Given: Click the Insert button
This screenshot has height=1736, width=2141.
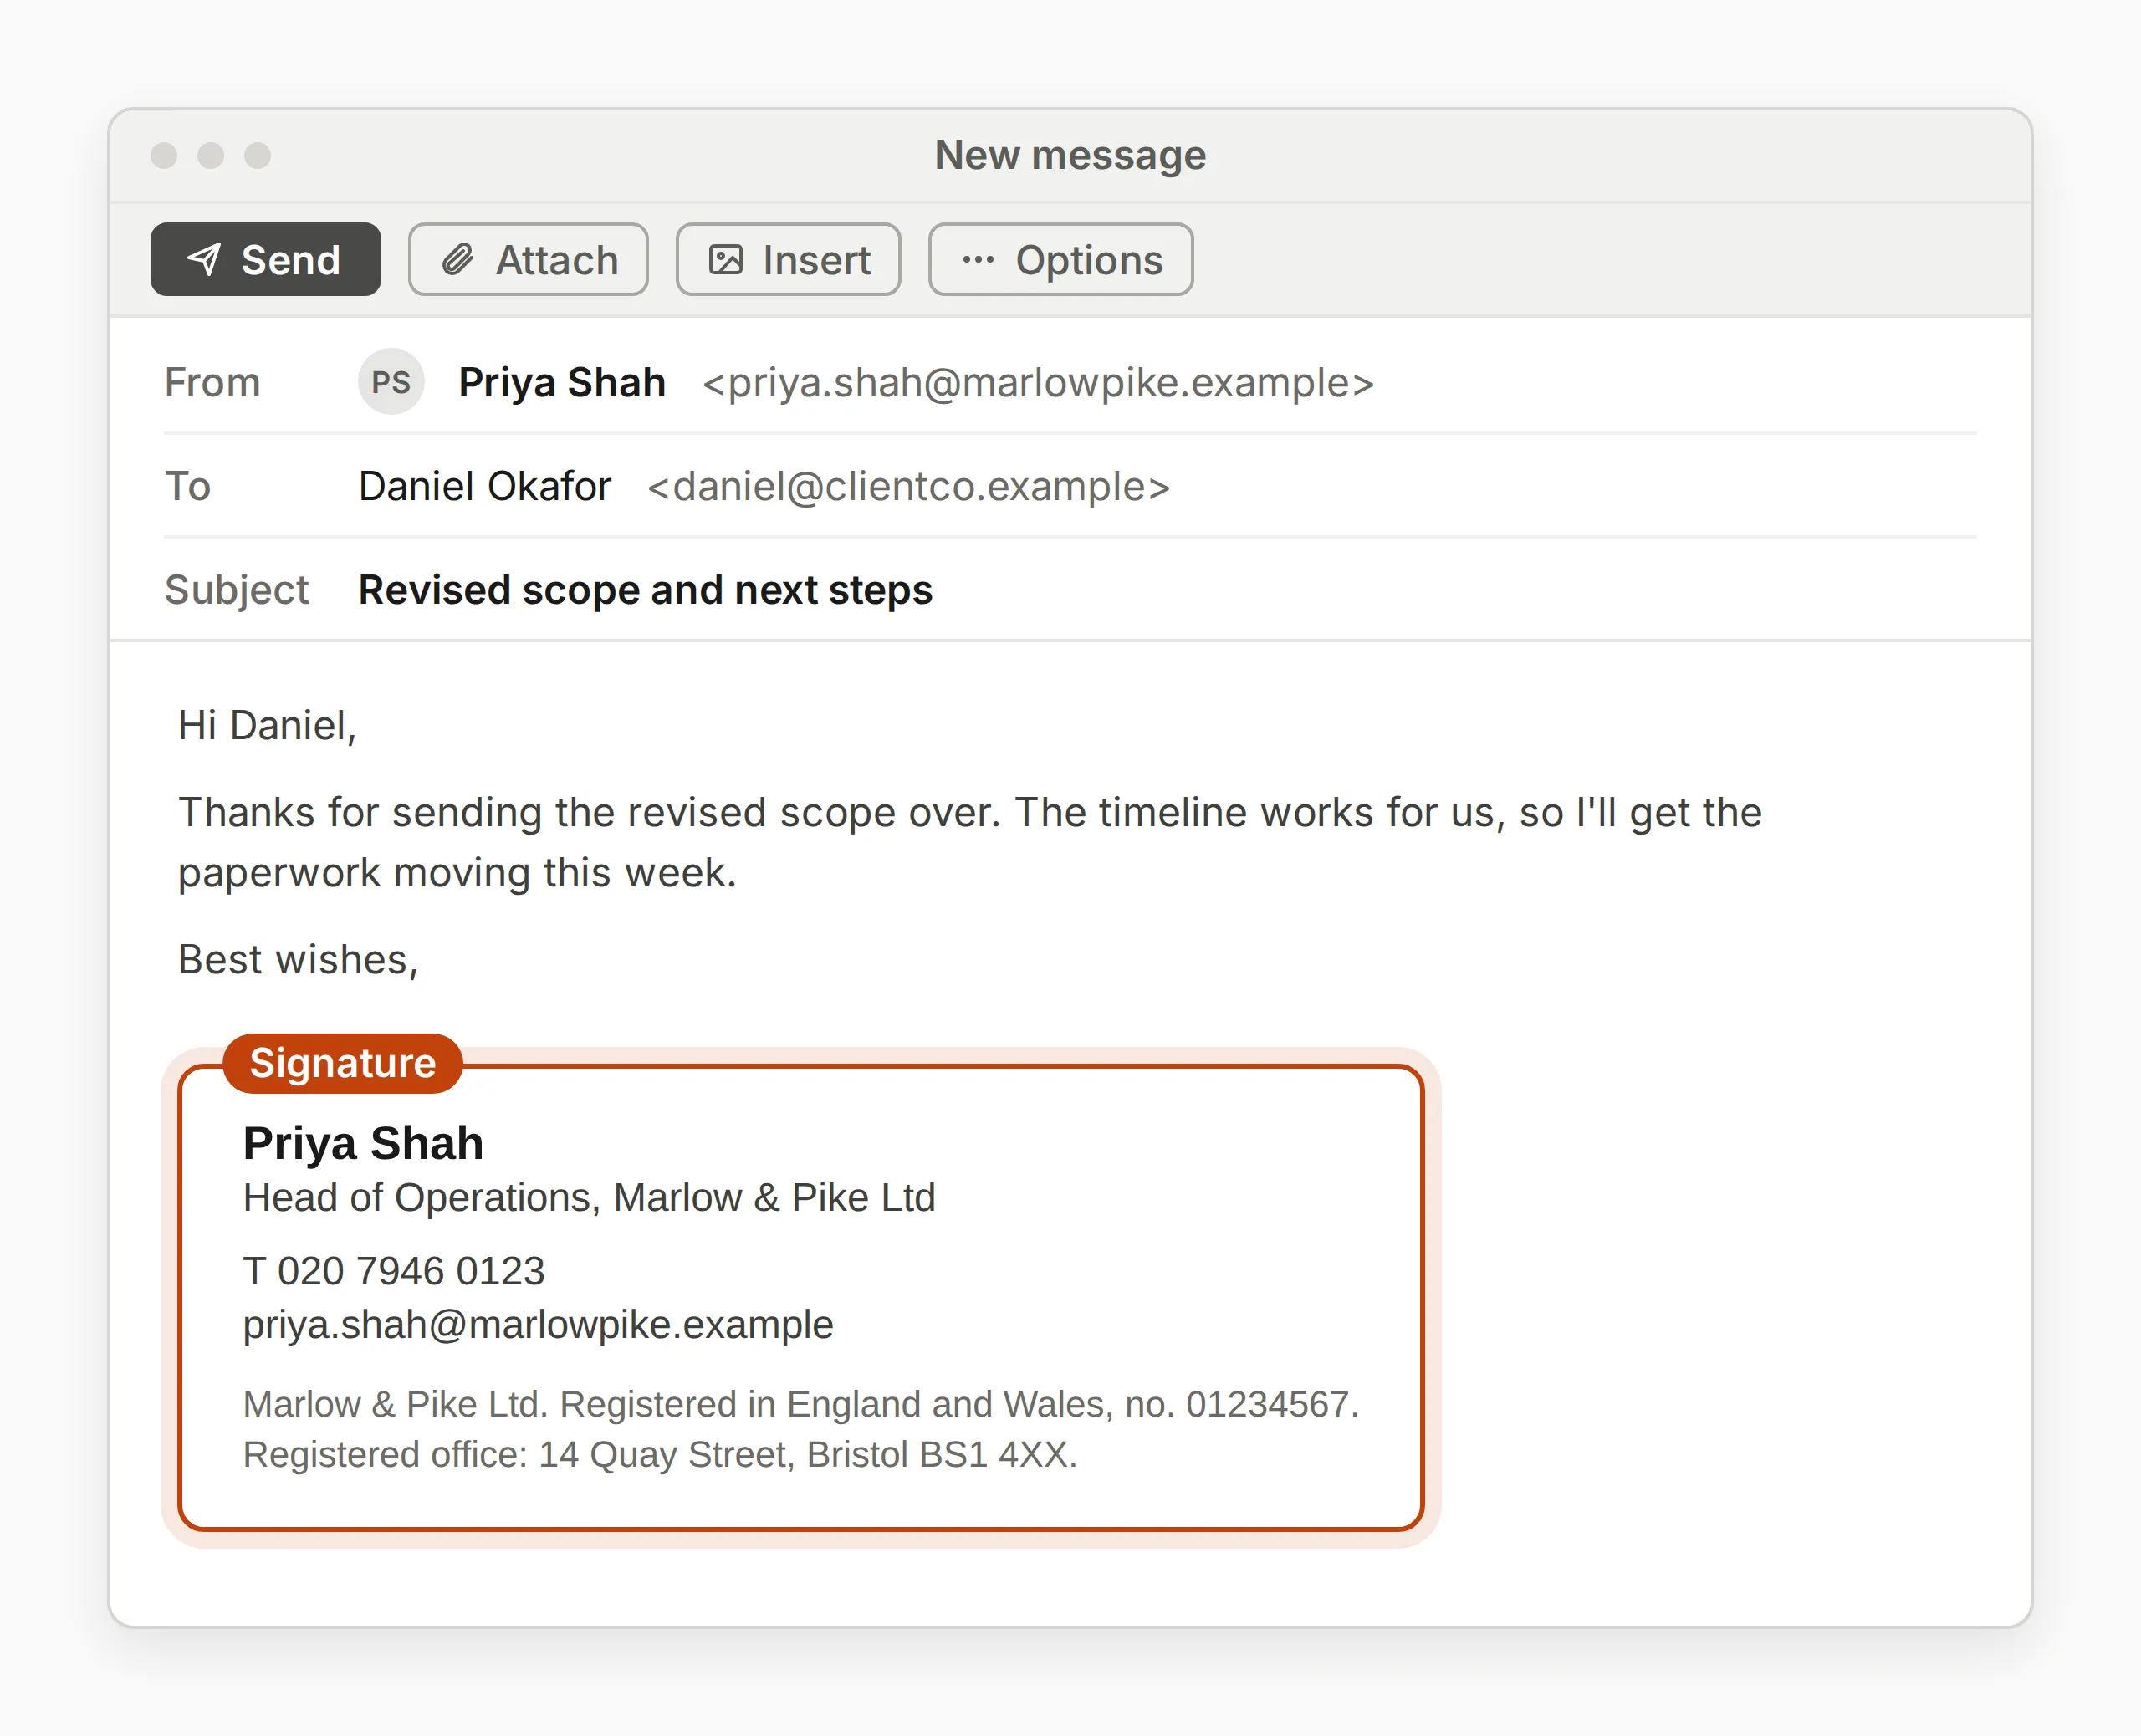Looking at the screenshot, I should point(788,259).
